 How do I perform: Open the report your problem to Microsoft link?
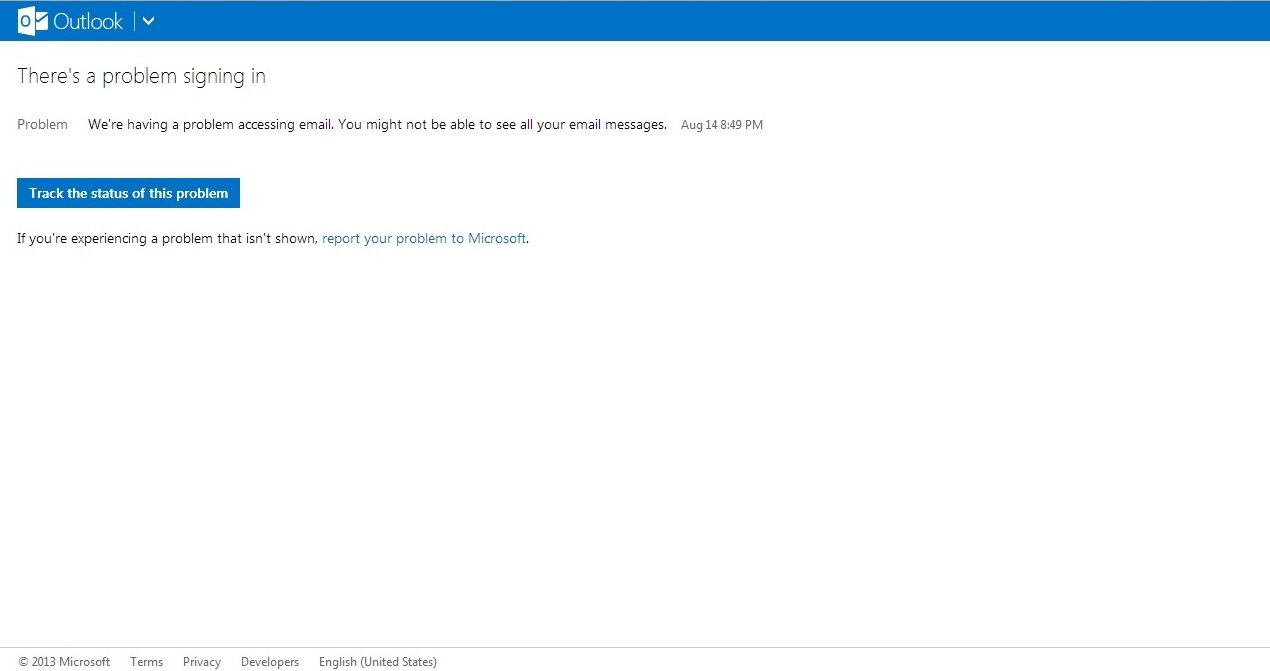tap(424, 239)
